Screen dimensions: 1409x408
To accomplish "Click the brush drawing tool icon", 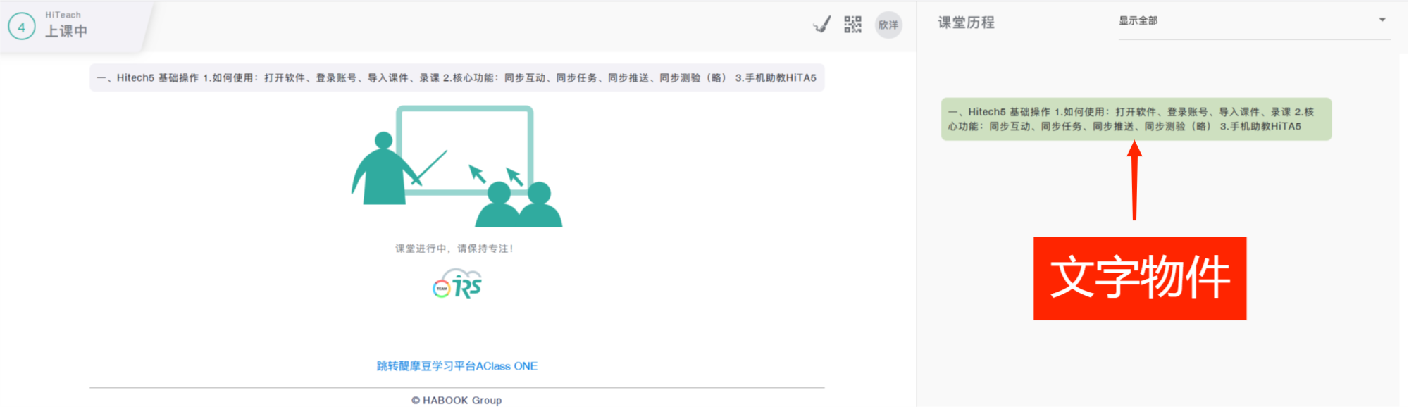I will [822, 25].
